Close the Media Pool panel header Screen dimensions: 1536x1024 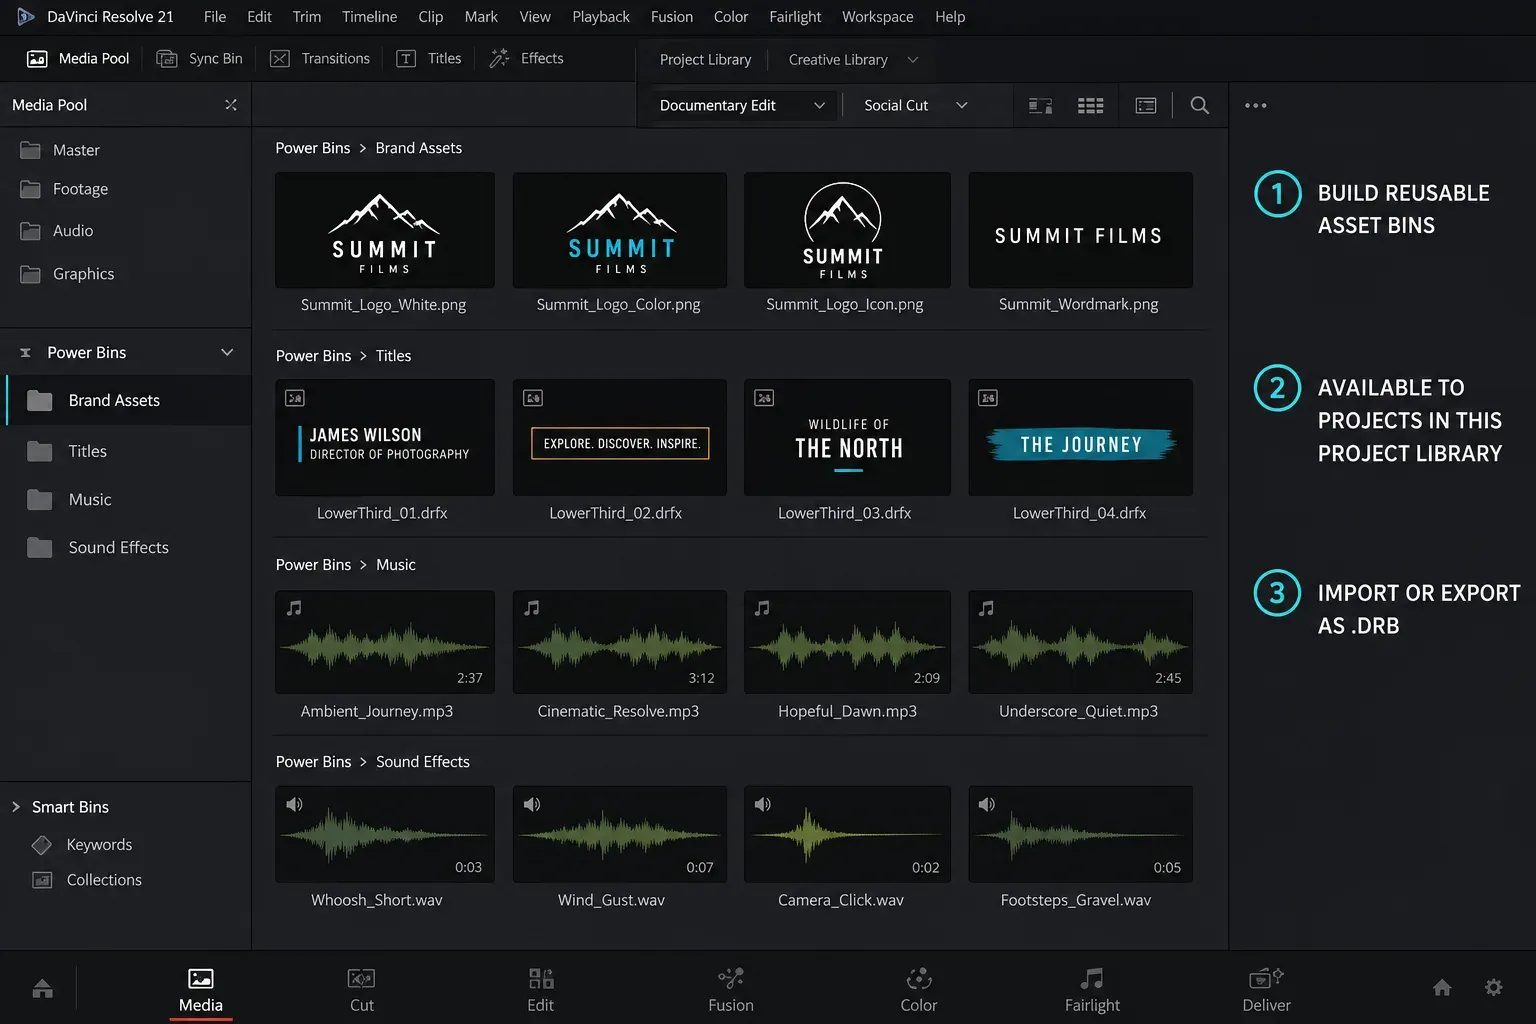coord(231,105)
